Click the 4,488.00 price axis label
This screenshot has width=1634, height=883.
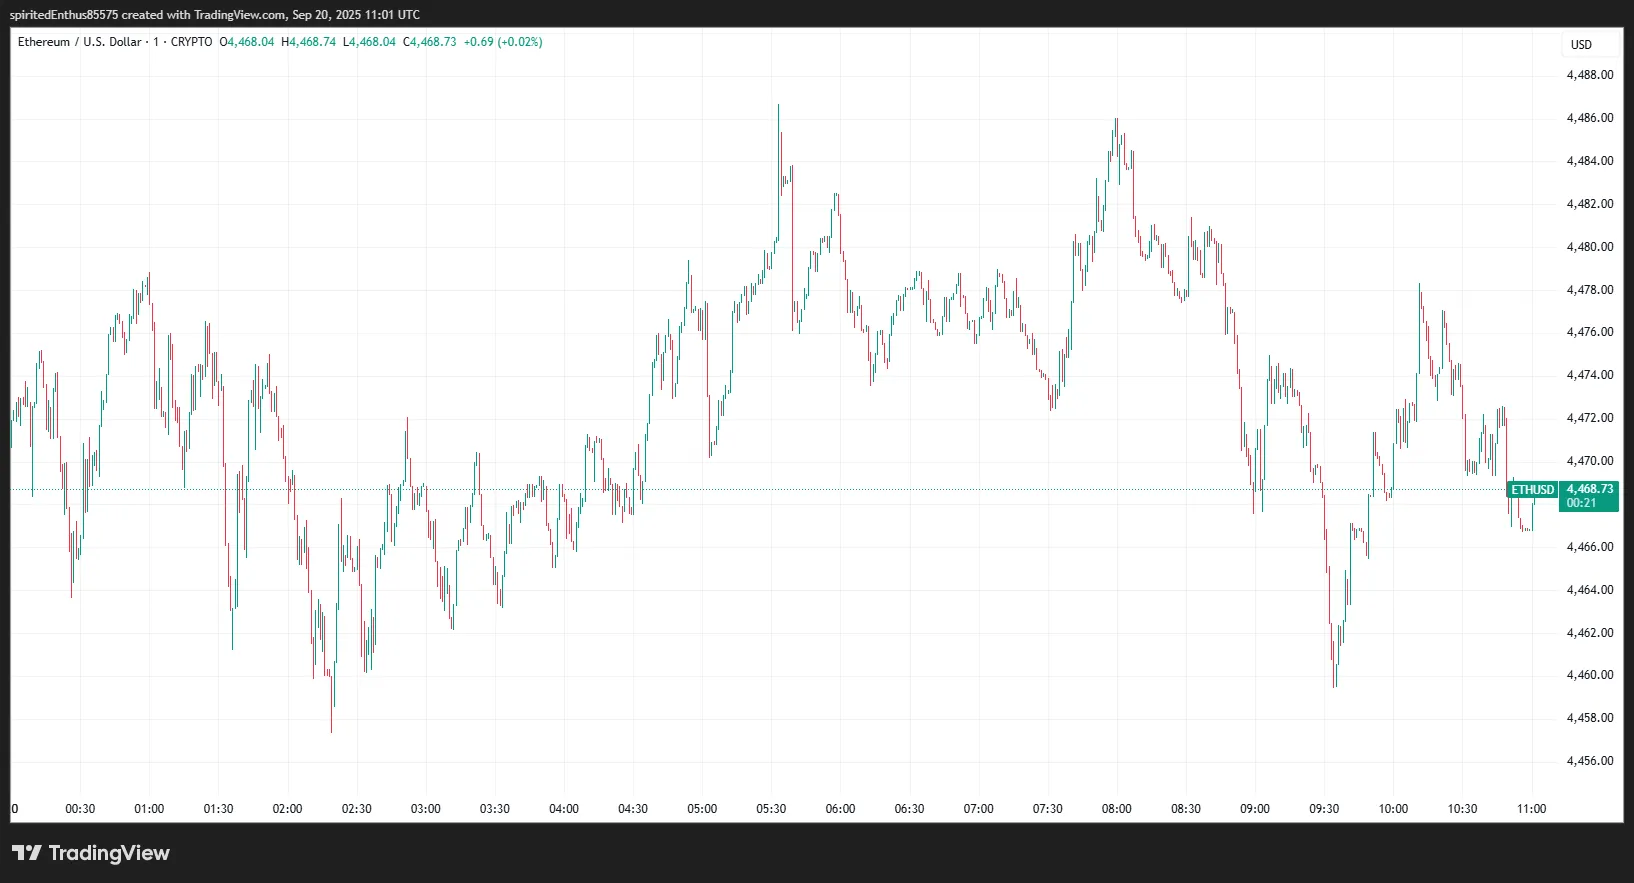[1589, 75]
